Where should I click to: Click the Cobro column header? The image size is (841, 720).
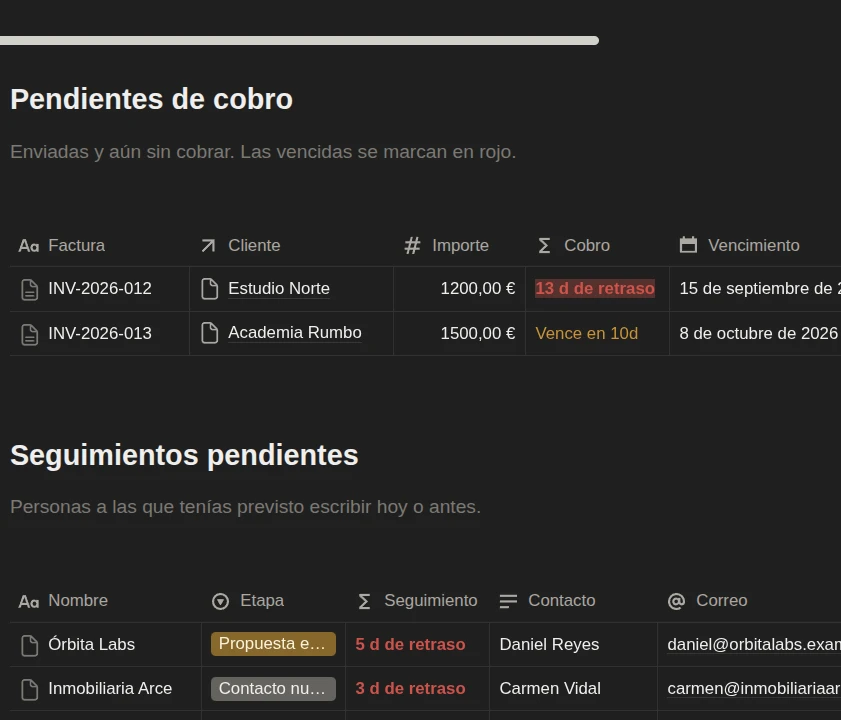pos(597,245)
